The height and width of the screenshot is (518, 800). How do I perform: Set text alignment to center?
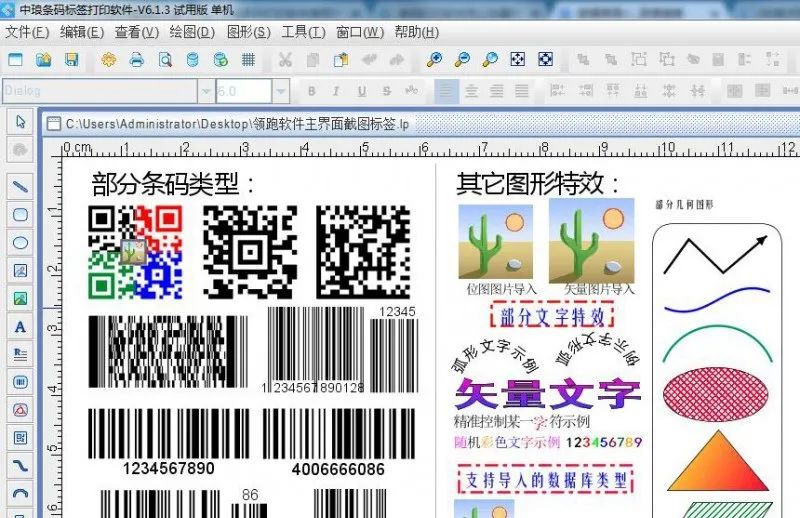click(x=471, y=91)
